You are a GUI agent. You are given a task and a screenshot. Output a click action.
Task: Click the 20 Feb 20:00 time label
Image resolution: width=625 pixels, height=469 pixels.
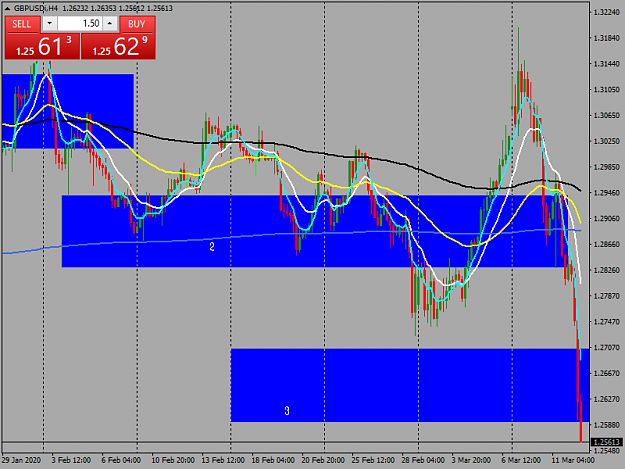coord(323,460)
